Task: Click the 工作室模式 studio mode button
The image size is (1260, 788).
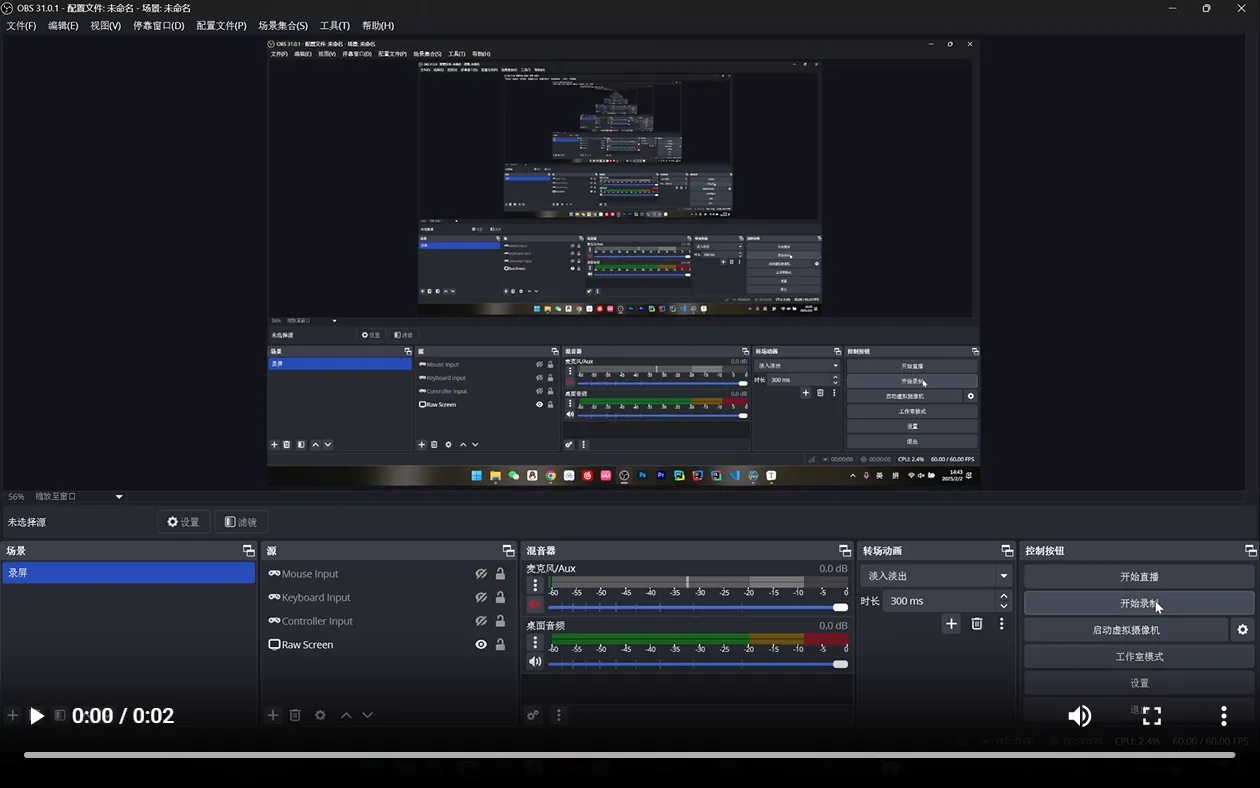Action: click(x=1139, y=657)
